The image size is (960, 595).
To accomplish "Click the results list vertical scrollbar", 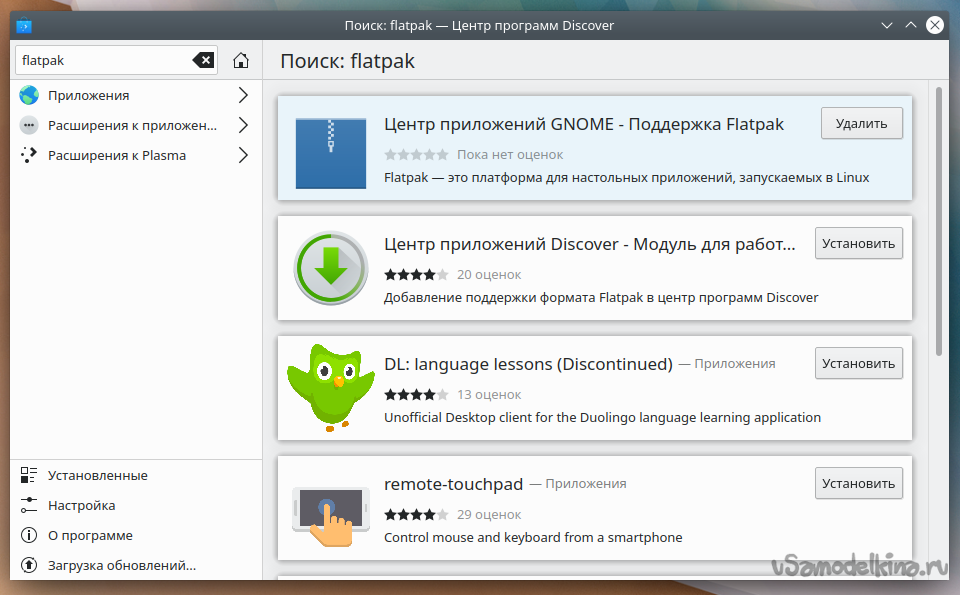I will 939,220.
